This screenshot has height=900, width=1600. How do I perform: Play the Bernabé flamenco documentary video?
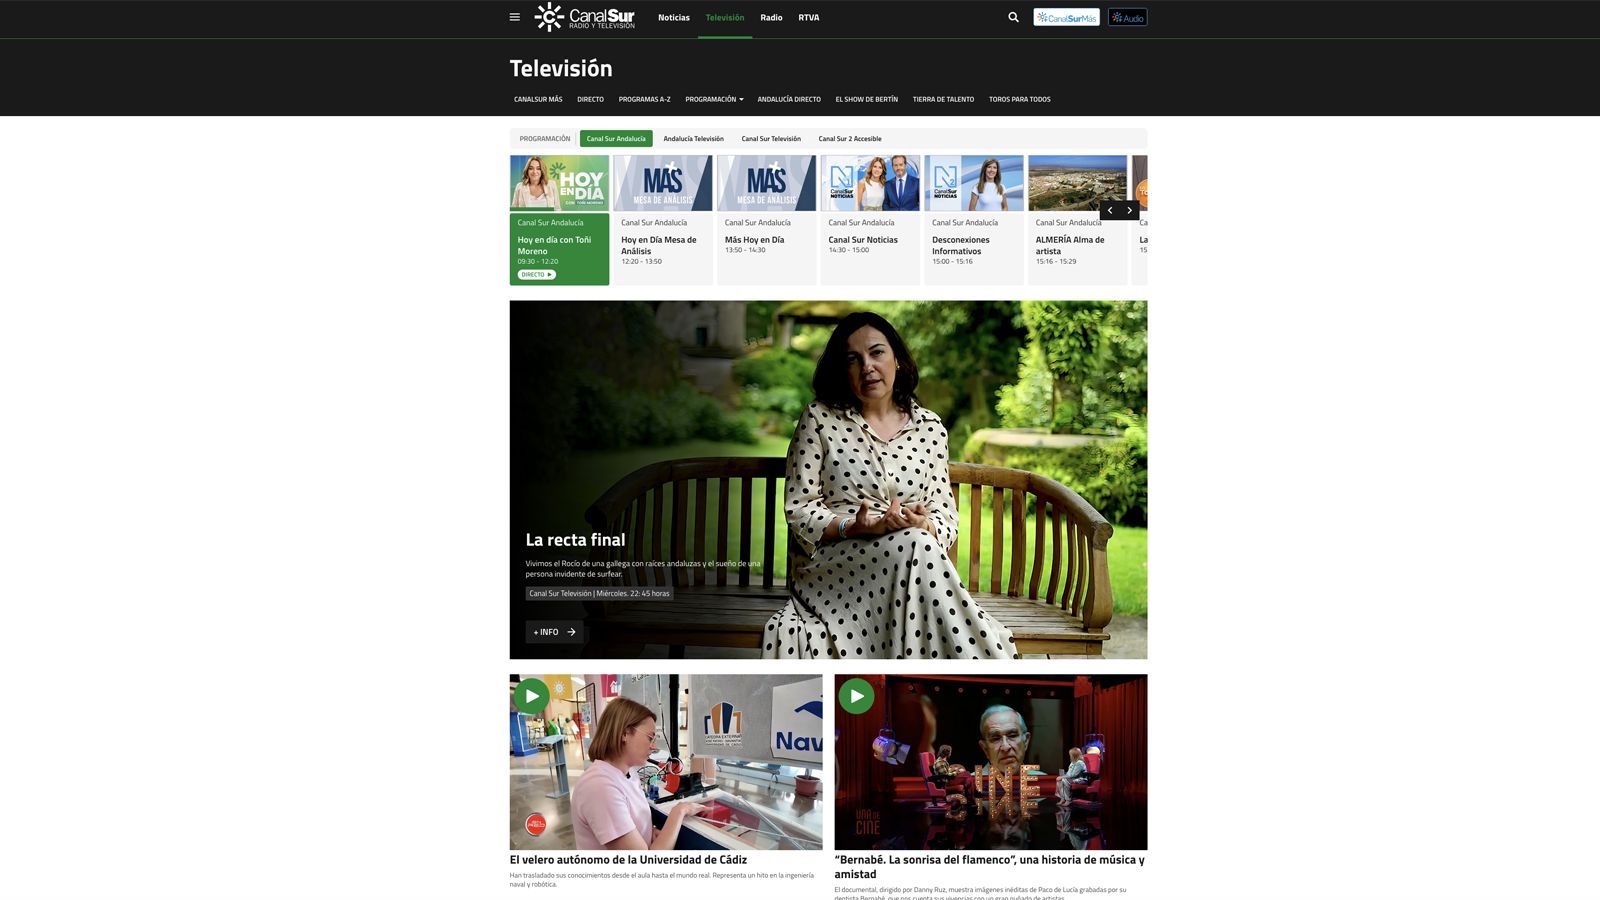click(856, 696)
